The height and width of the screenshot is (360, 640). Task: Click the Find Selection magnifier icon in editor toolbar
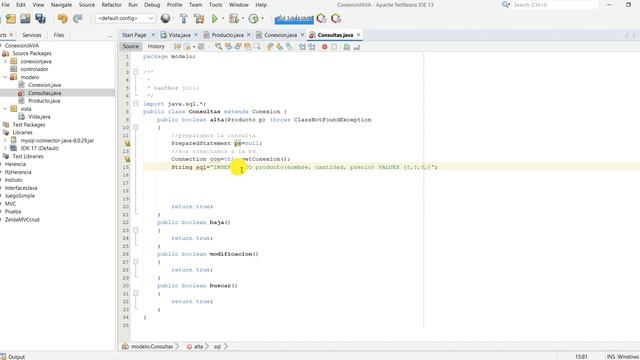(x=218, y=47)
